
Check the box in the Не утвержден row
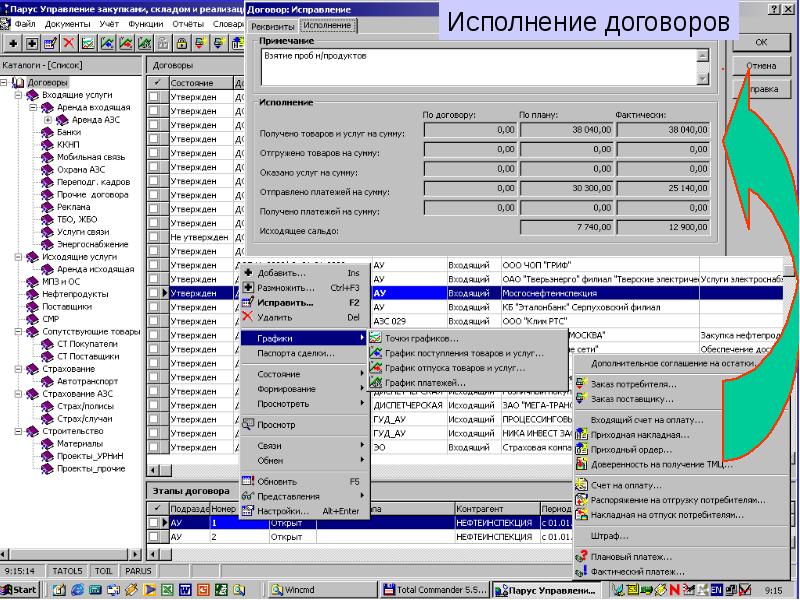click(x=154, y=237)
